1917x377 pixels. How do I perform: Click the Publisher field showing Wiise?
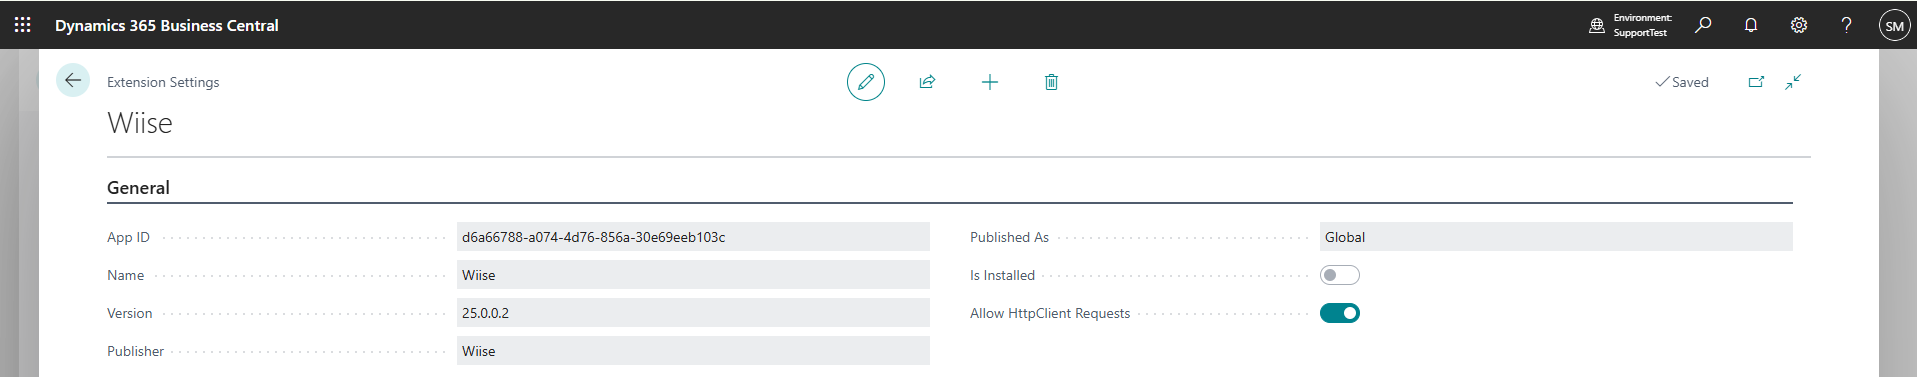[693, 351]
